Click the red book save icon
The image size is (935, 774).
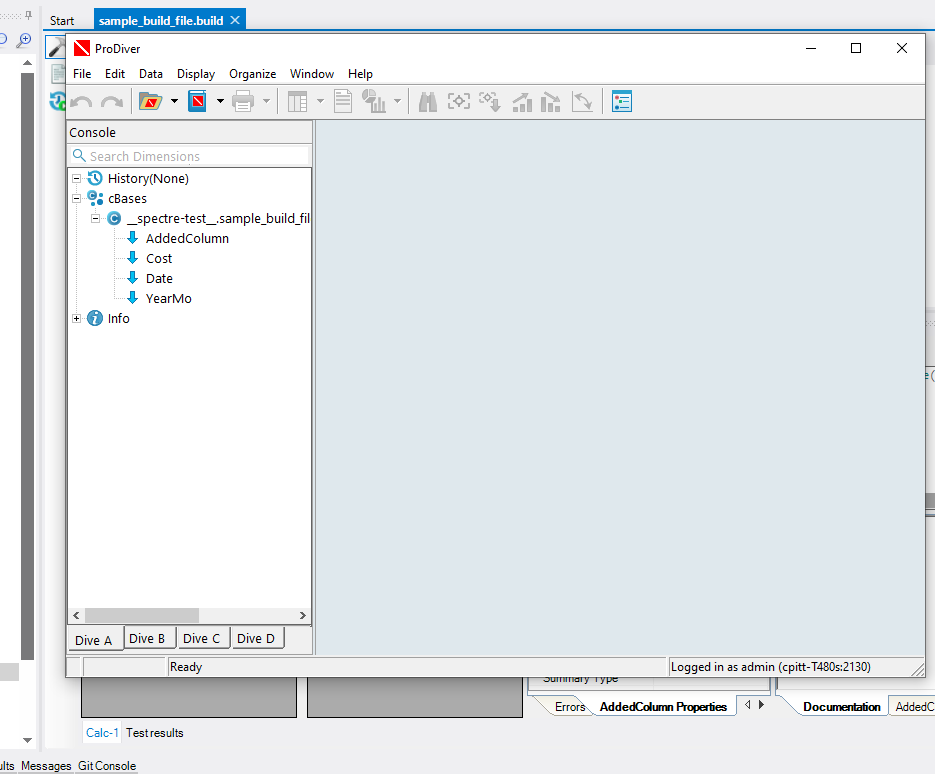point(197,101)
